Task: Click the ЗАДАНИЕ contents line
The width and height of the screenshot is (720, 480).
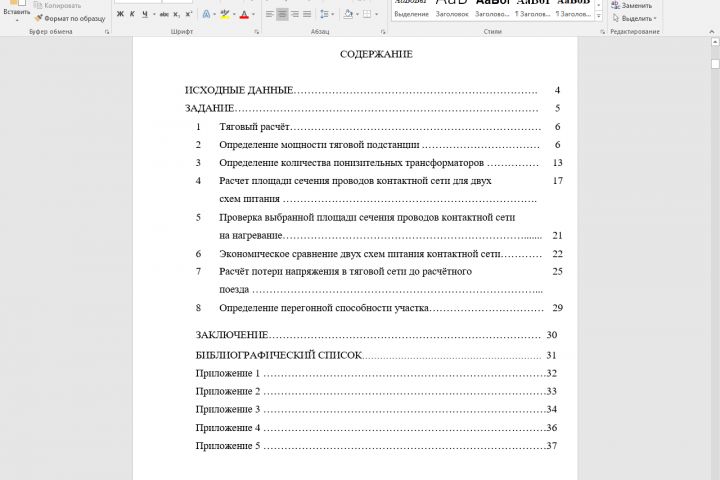Action: [372, 108]
